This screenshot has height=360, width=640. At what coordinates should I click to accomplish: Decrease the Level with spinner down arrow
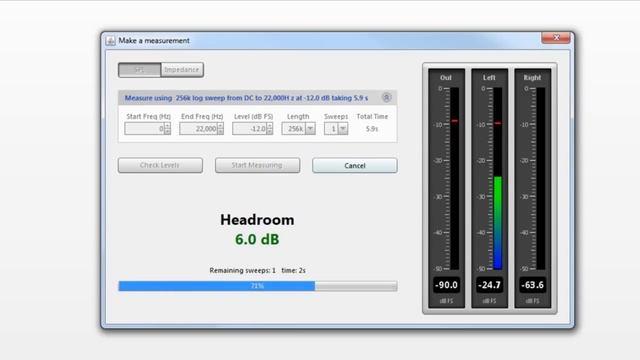point(269,131)
